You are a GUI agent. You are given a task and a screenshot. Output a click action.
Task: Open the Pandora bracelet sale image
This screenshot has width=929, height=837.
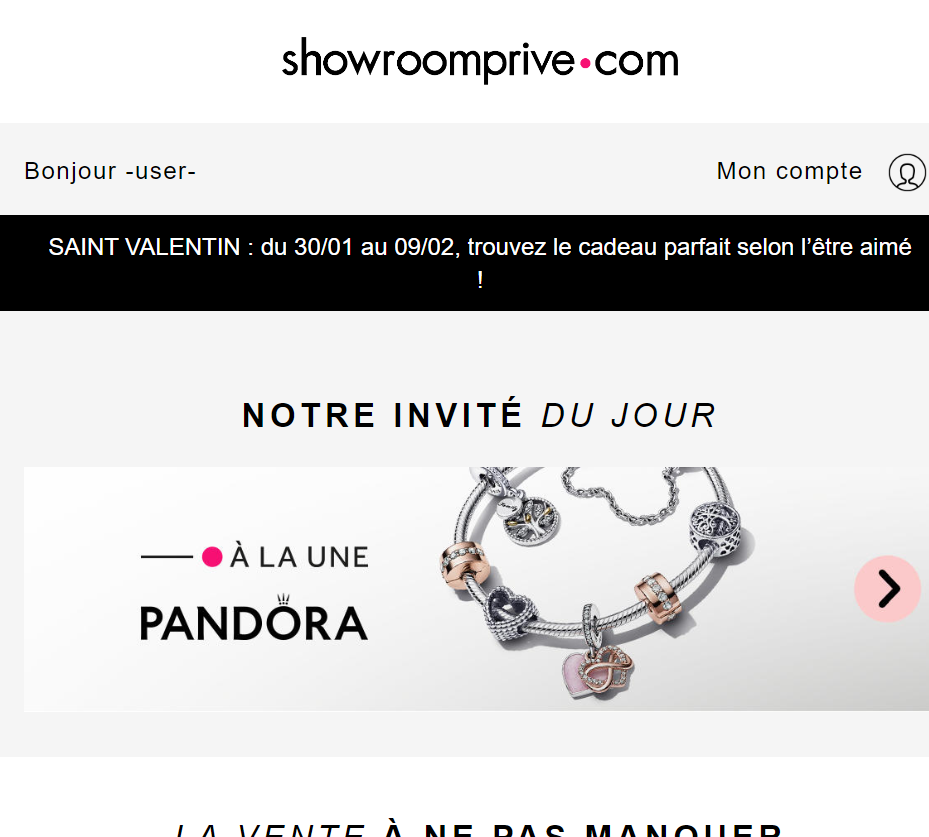476,589
